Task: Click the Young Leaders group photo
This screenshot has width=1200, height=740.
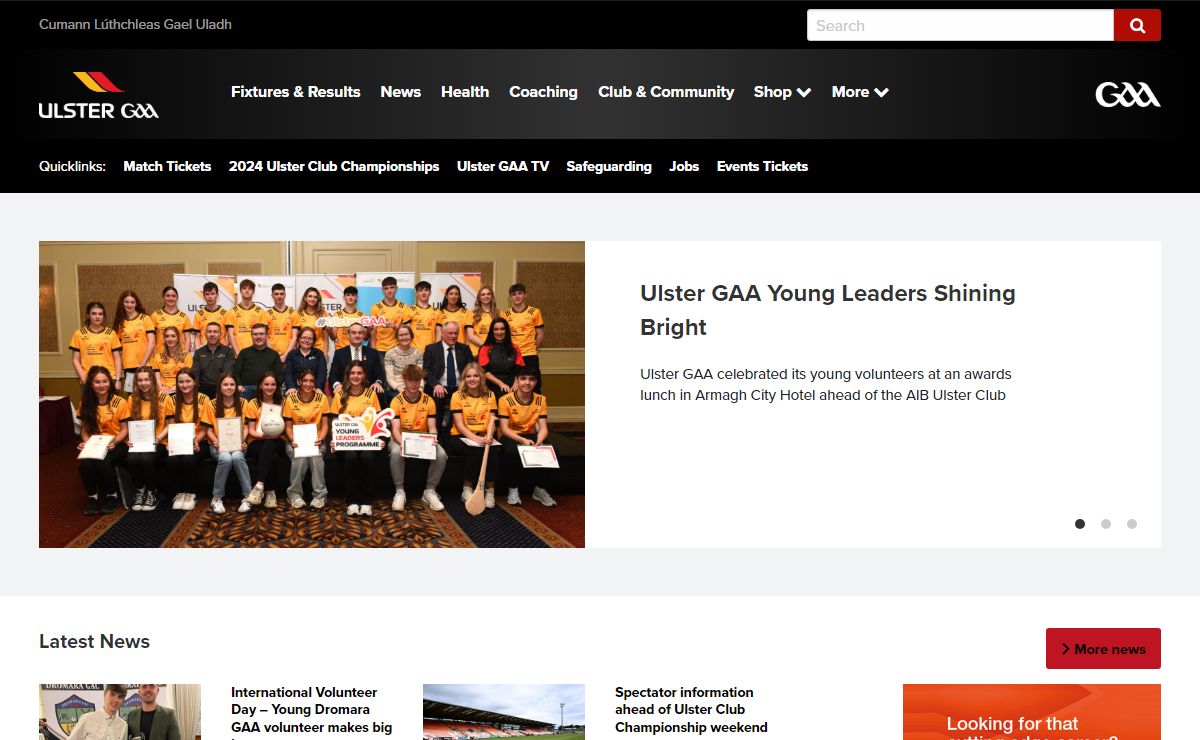Action: (x=312, y=394)
